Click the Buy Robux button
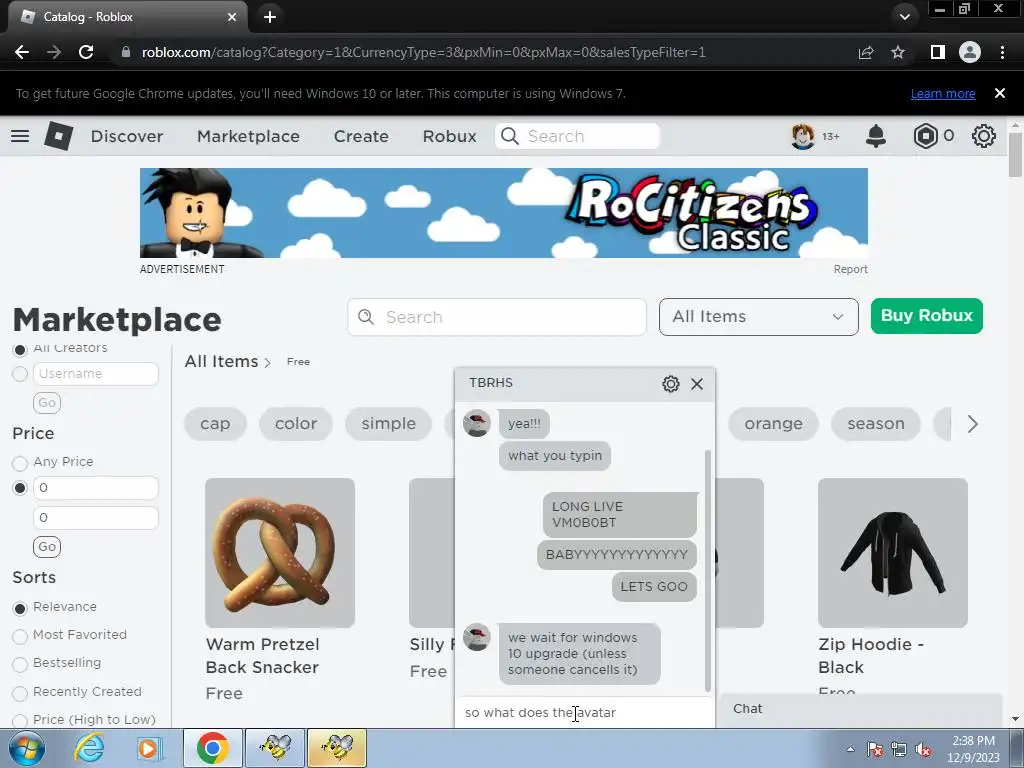 pyautogui.click(x=926, y=316)
